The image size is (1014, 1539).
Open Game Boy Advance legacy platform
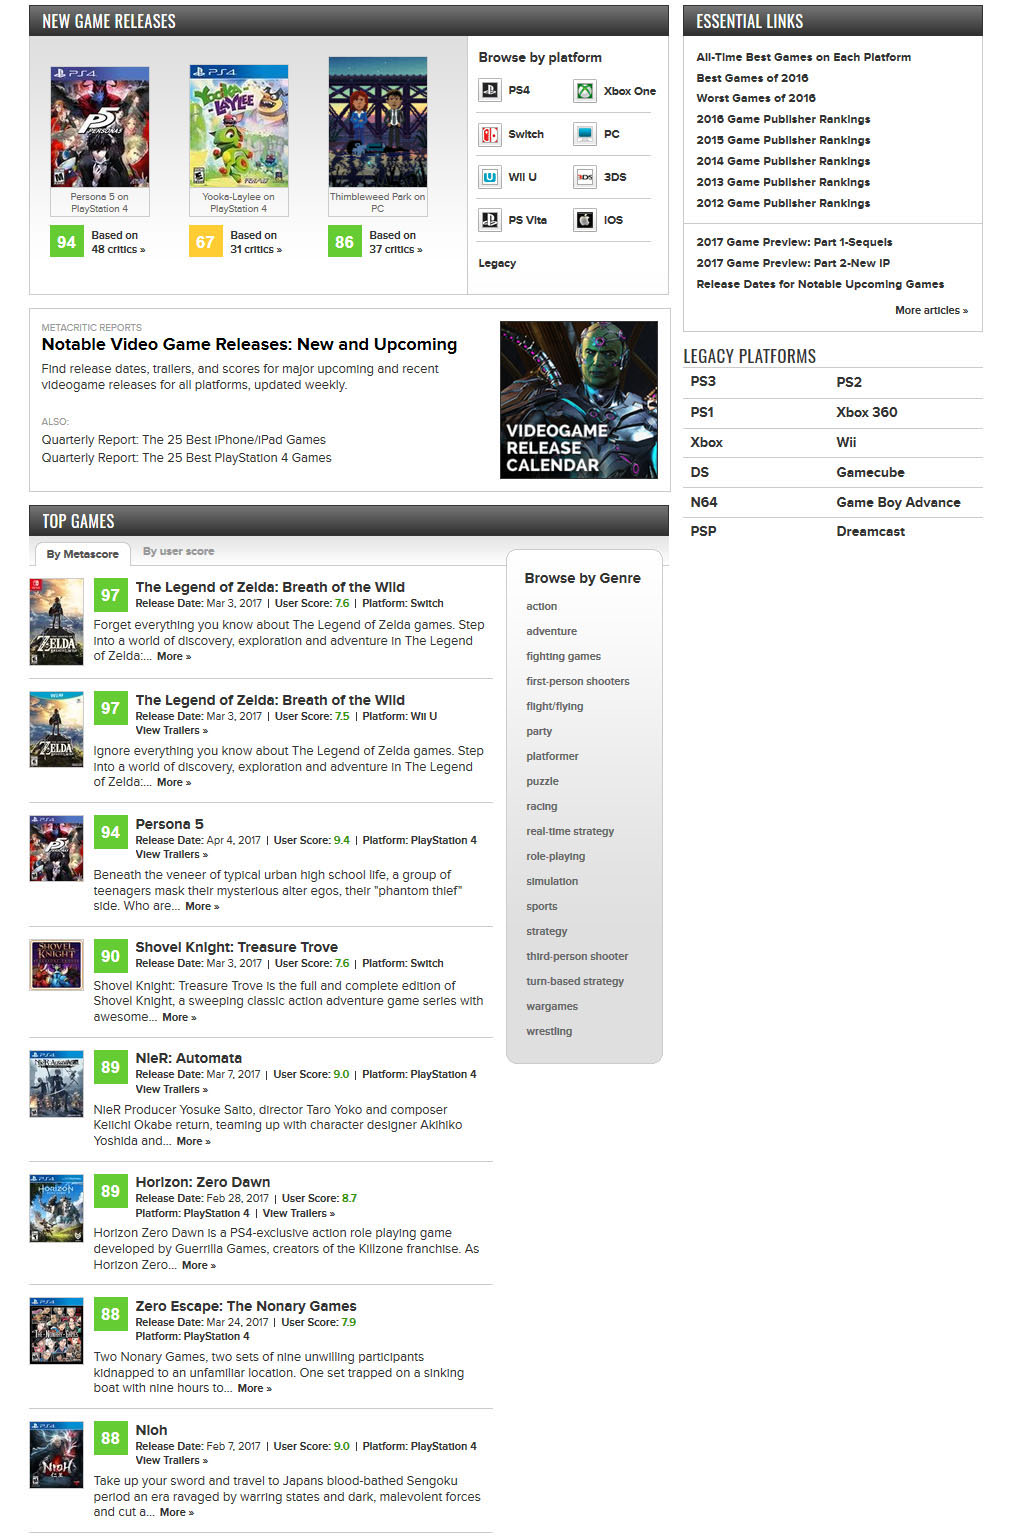pos(898,502)
